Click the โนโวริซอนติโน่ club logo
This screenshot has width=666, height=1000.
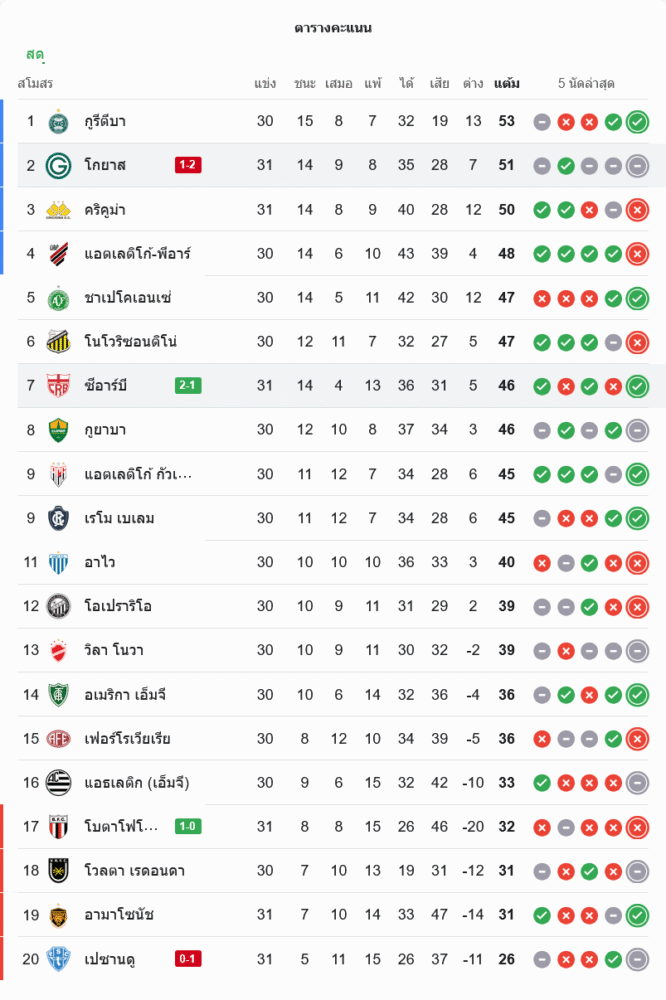58,342
